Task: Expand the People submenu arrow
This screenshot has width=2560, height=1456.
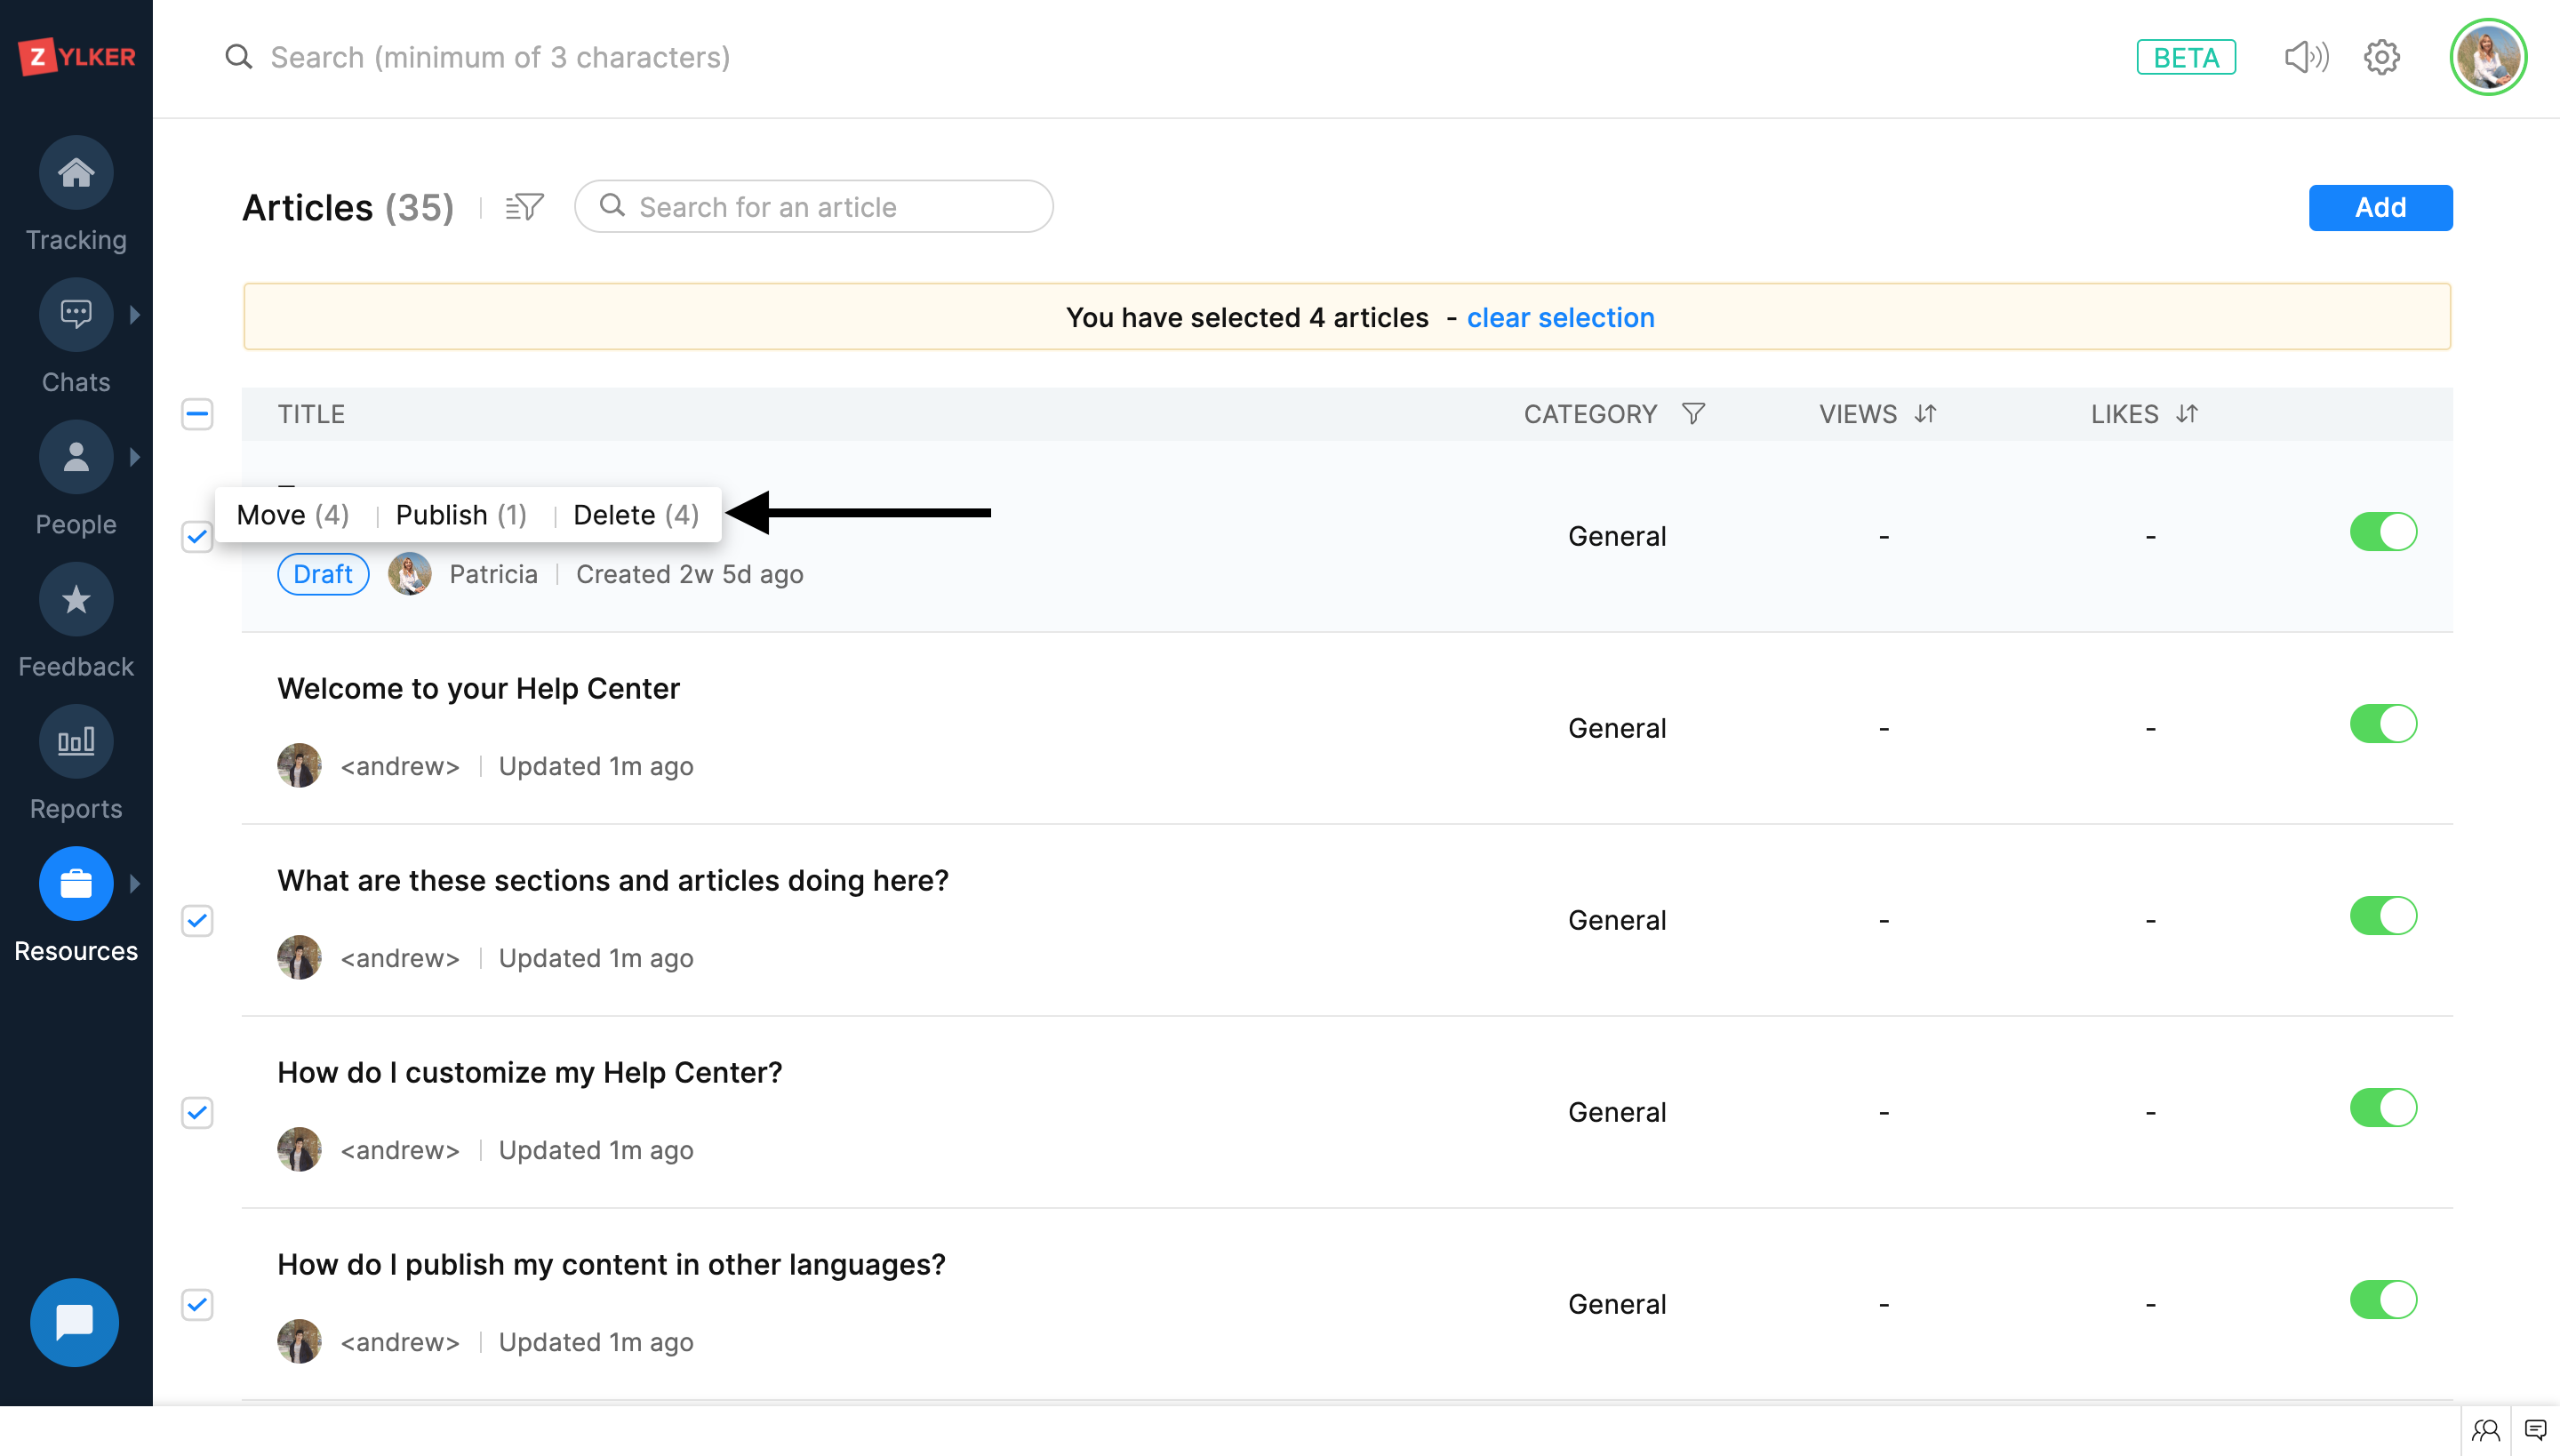Action: click(135, 457)
